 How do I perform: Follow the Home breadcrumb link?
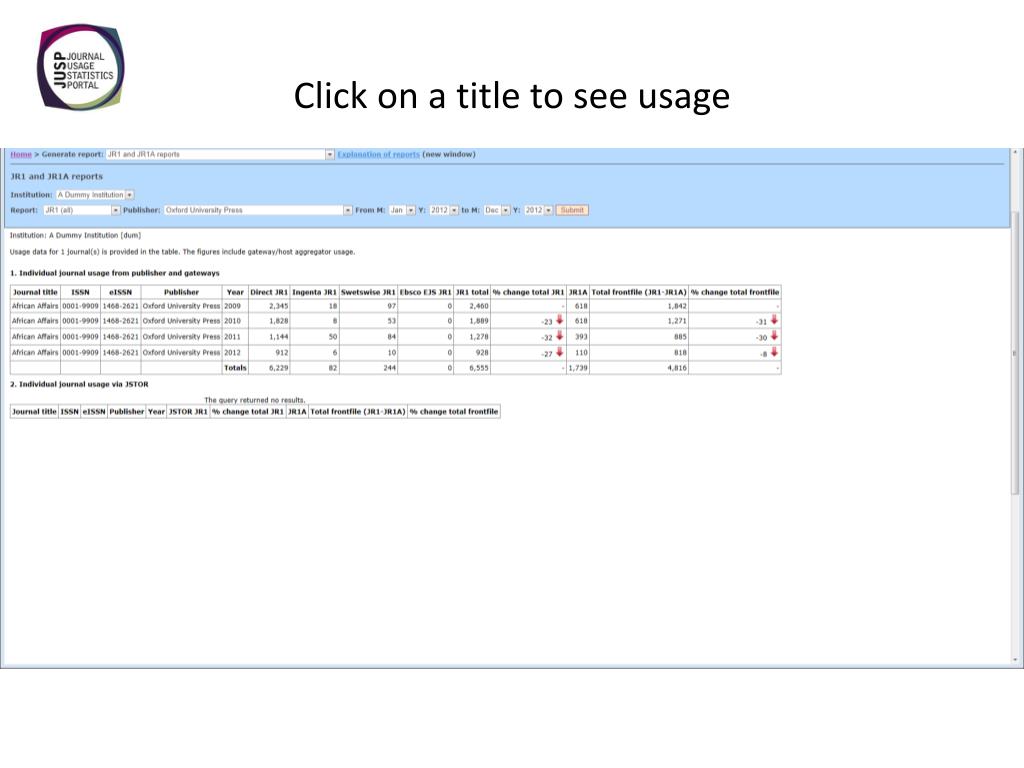[x=21, y=154]
